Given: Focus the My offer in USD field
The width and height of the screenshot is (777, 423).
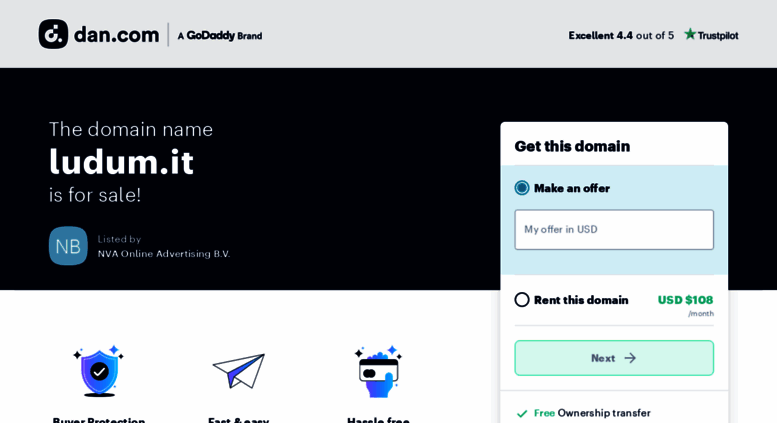Looking at the screenshot, I should (x=614, y=229).
